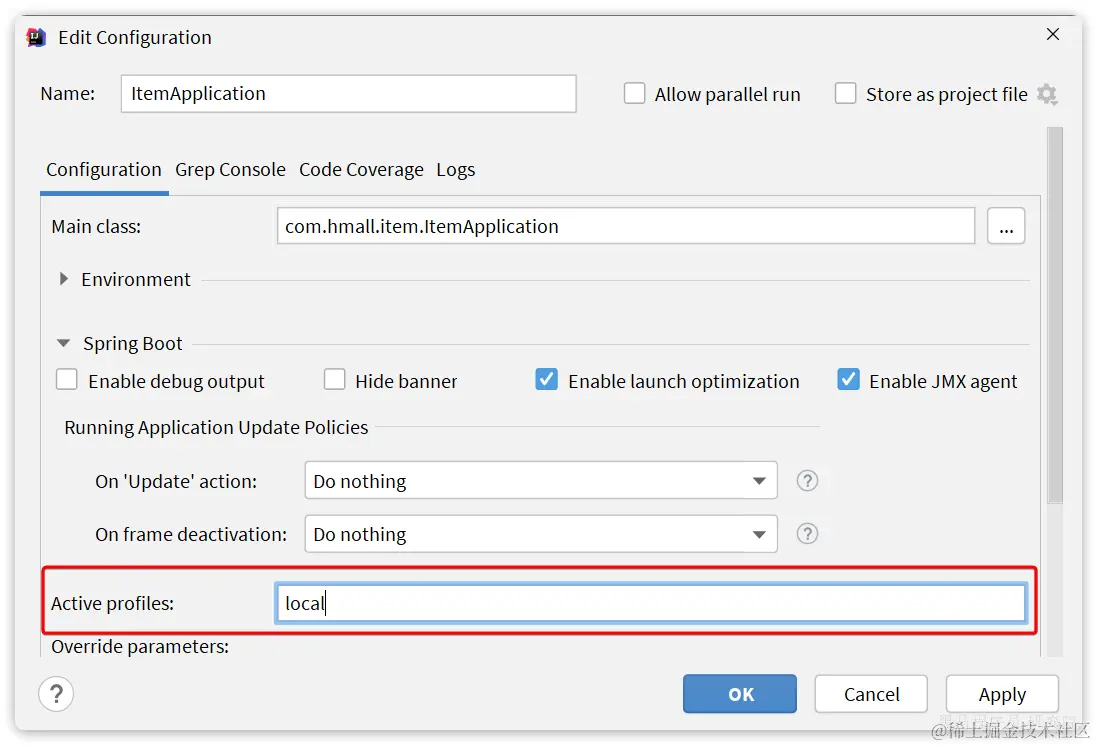This screenshot has width=1097, height=747.
Task: Click the Running Application Update Policies heading
Action: click(x=216, y=427)
